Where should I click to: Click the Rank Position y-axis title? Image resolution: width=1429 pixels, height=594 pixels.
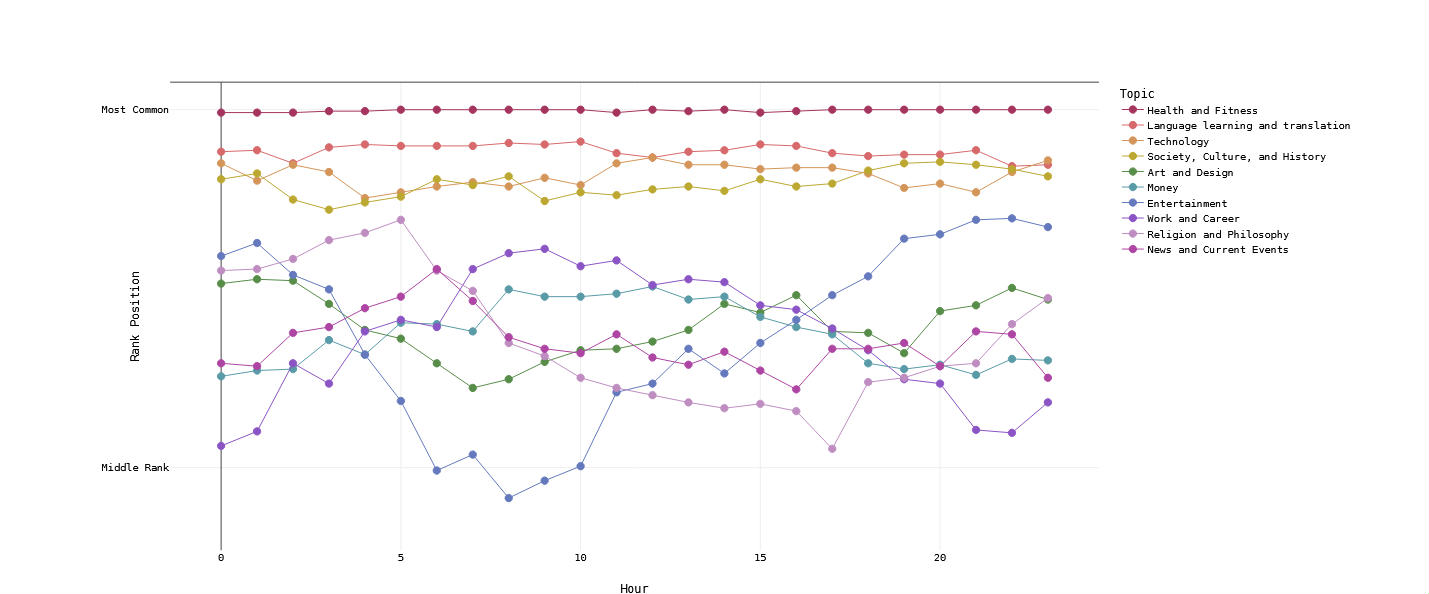click(x=135, y=315)
